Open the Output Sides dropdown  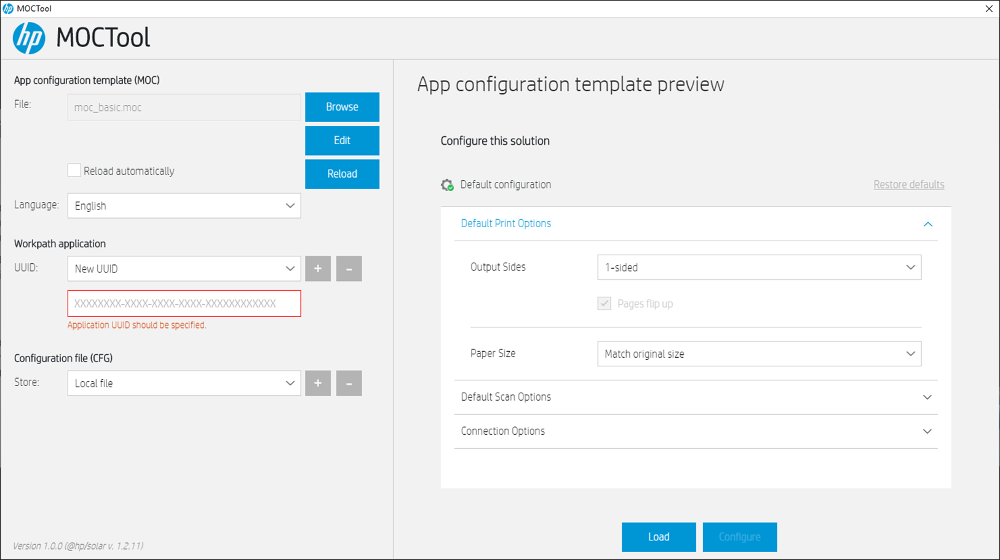pos(759,267)
